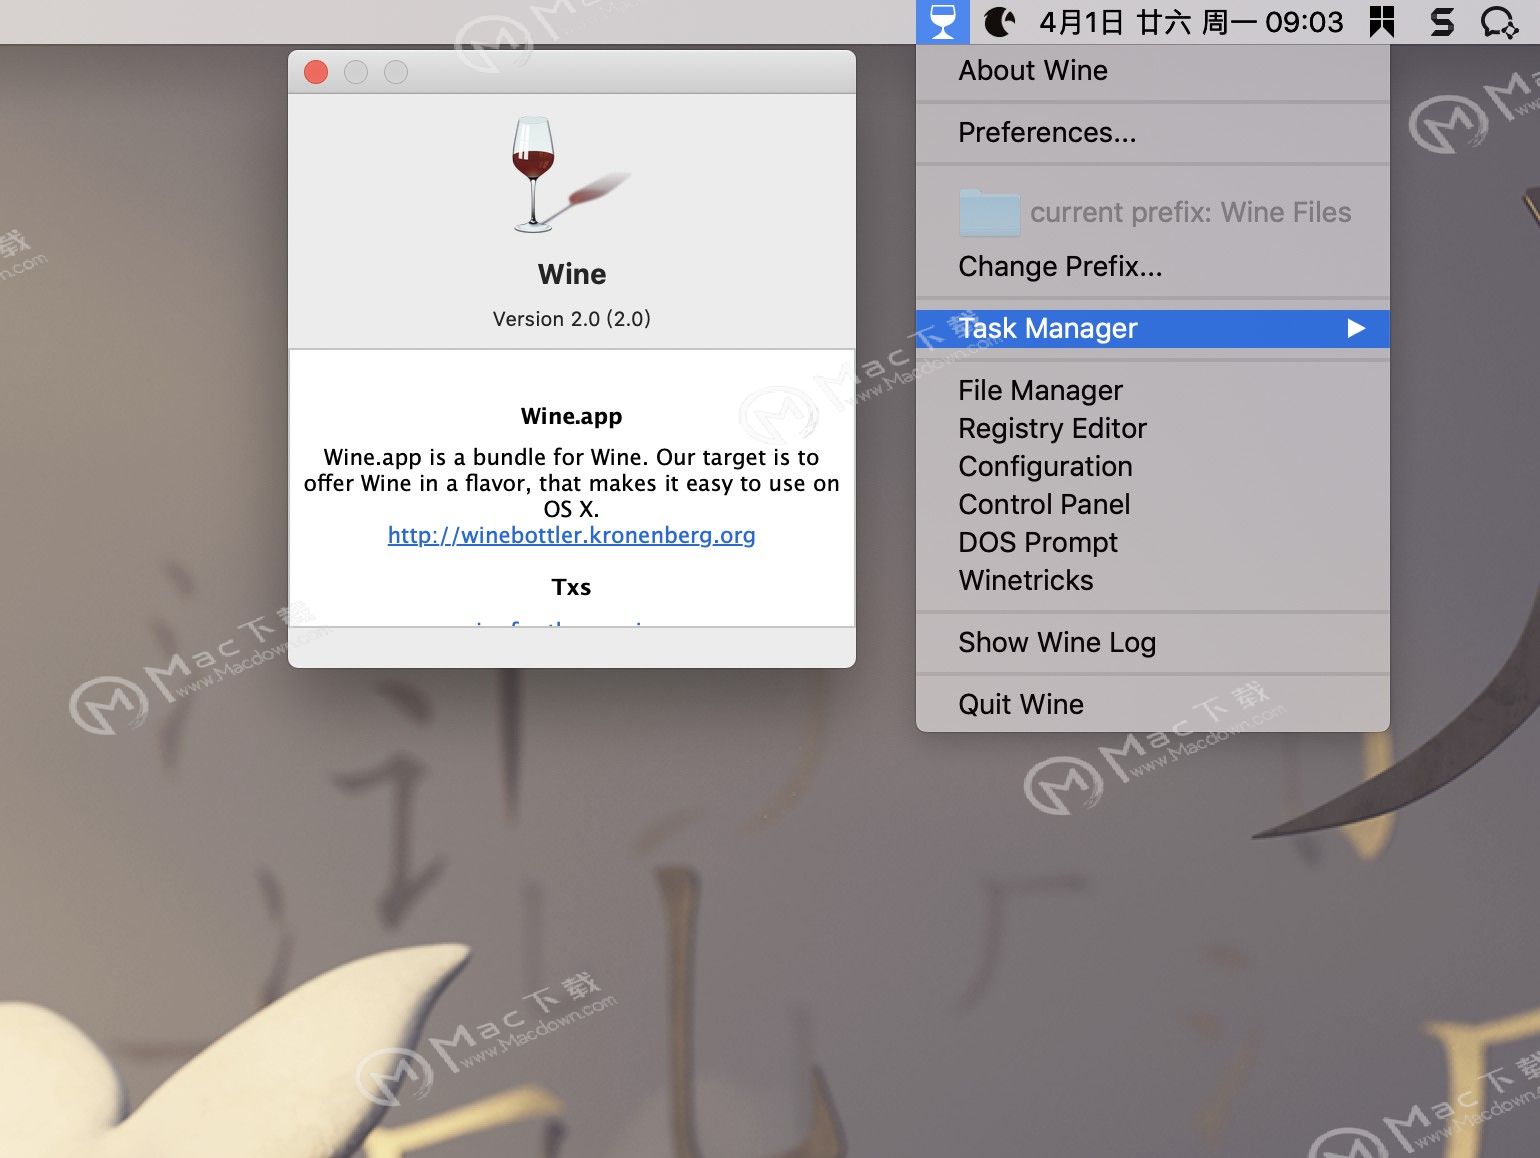Open the winebottler.kronenberg.org link

(571, 535)
